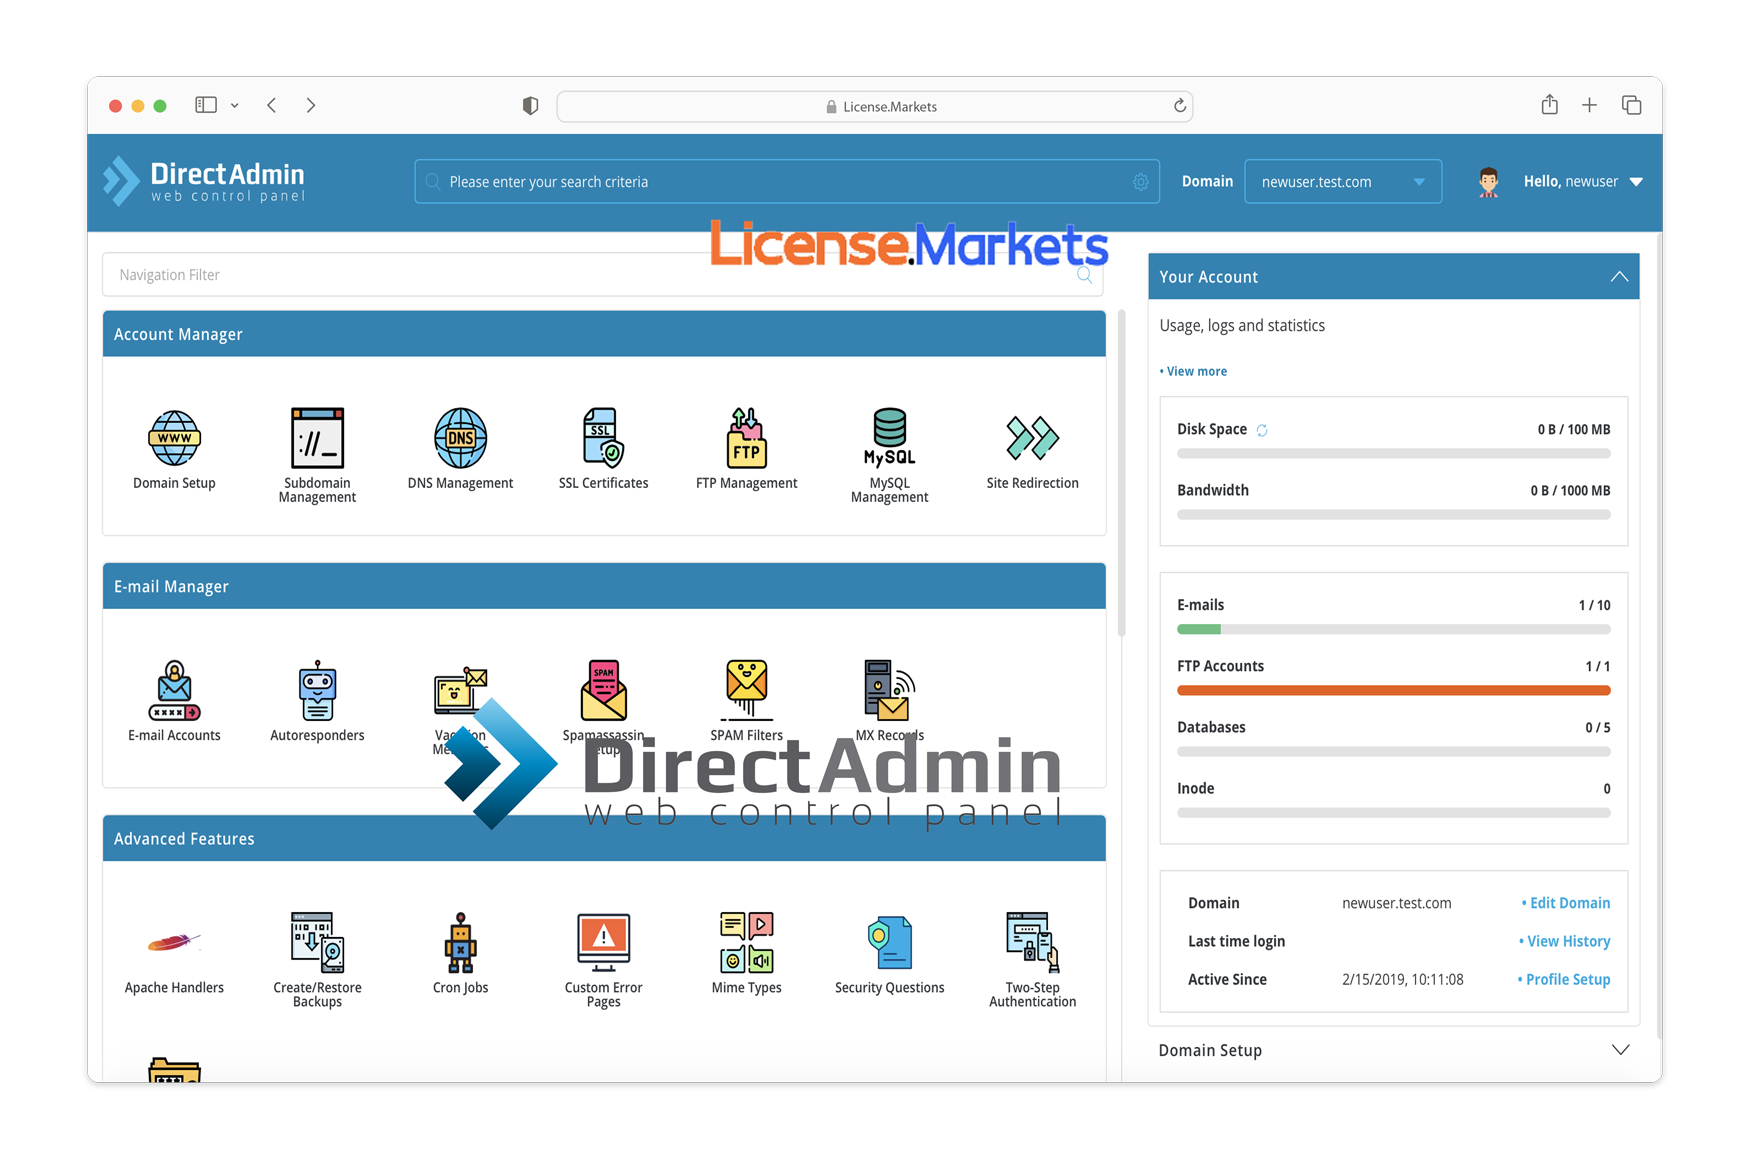
Task: Go back in Safari
Action: pos(271,105)
